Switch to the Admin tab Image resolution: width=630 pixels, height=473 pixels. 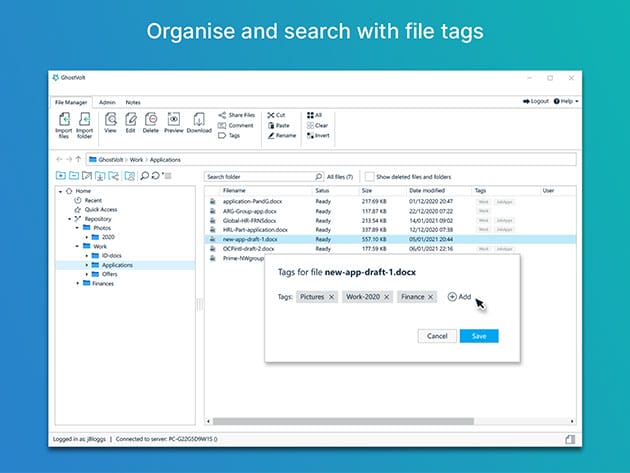click(x=107, y=102)
